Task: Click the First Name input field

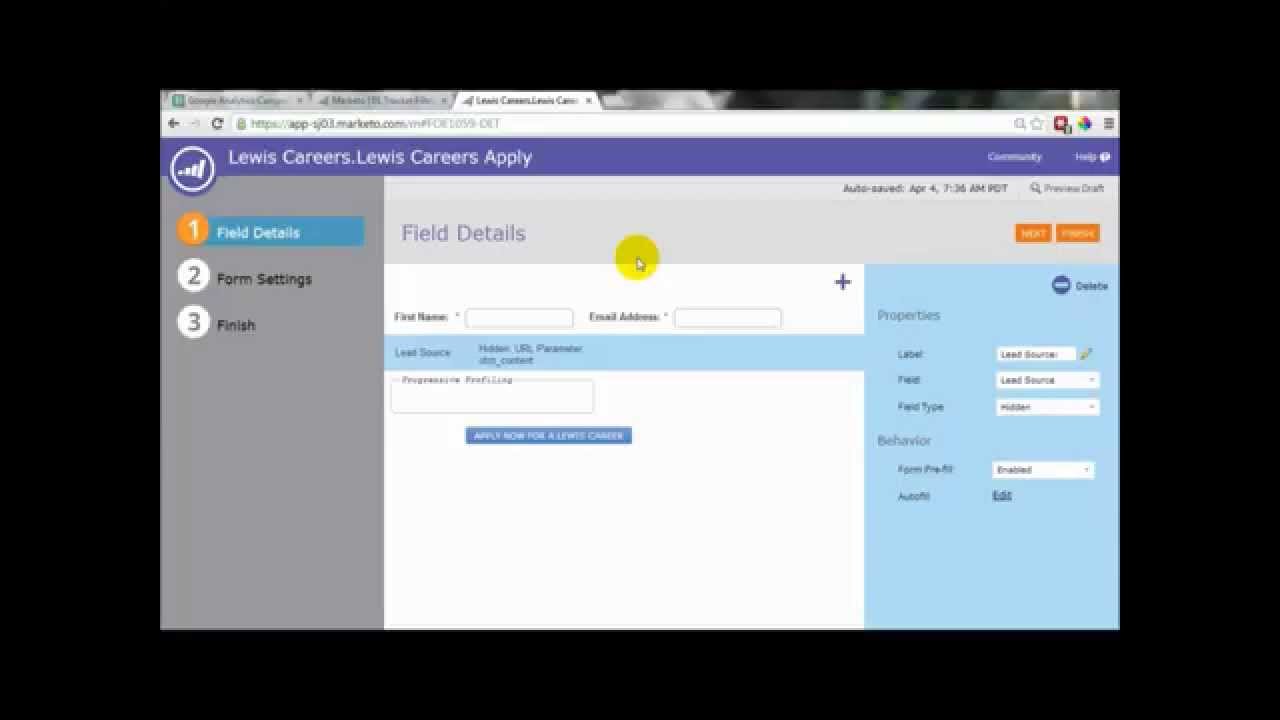Action: coord(519,318)
